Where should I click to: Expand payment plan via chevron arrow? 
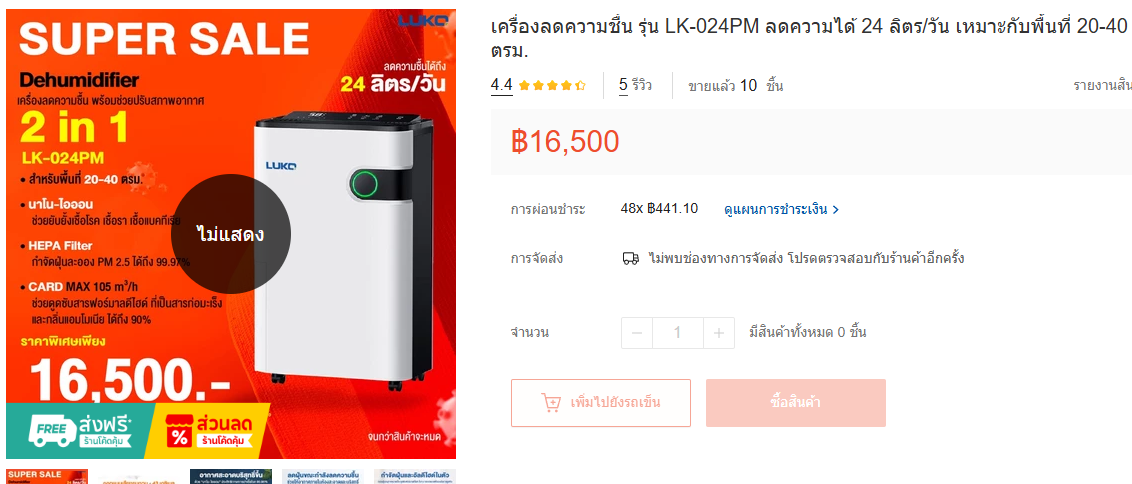pyautogui.click(x=835, y=210)
